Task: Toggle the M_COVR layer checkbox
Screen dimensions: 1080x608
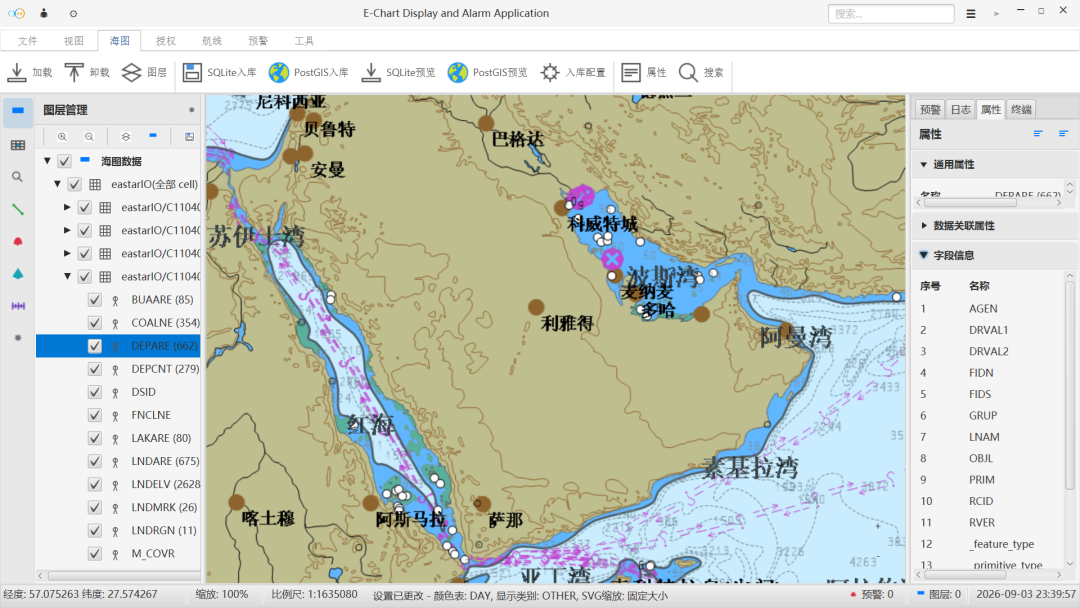Action: (94, 554)
